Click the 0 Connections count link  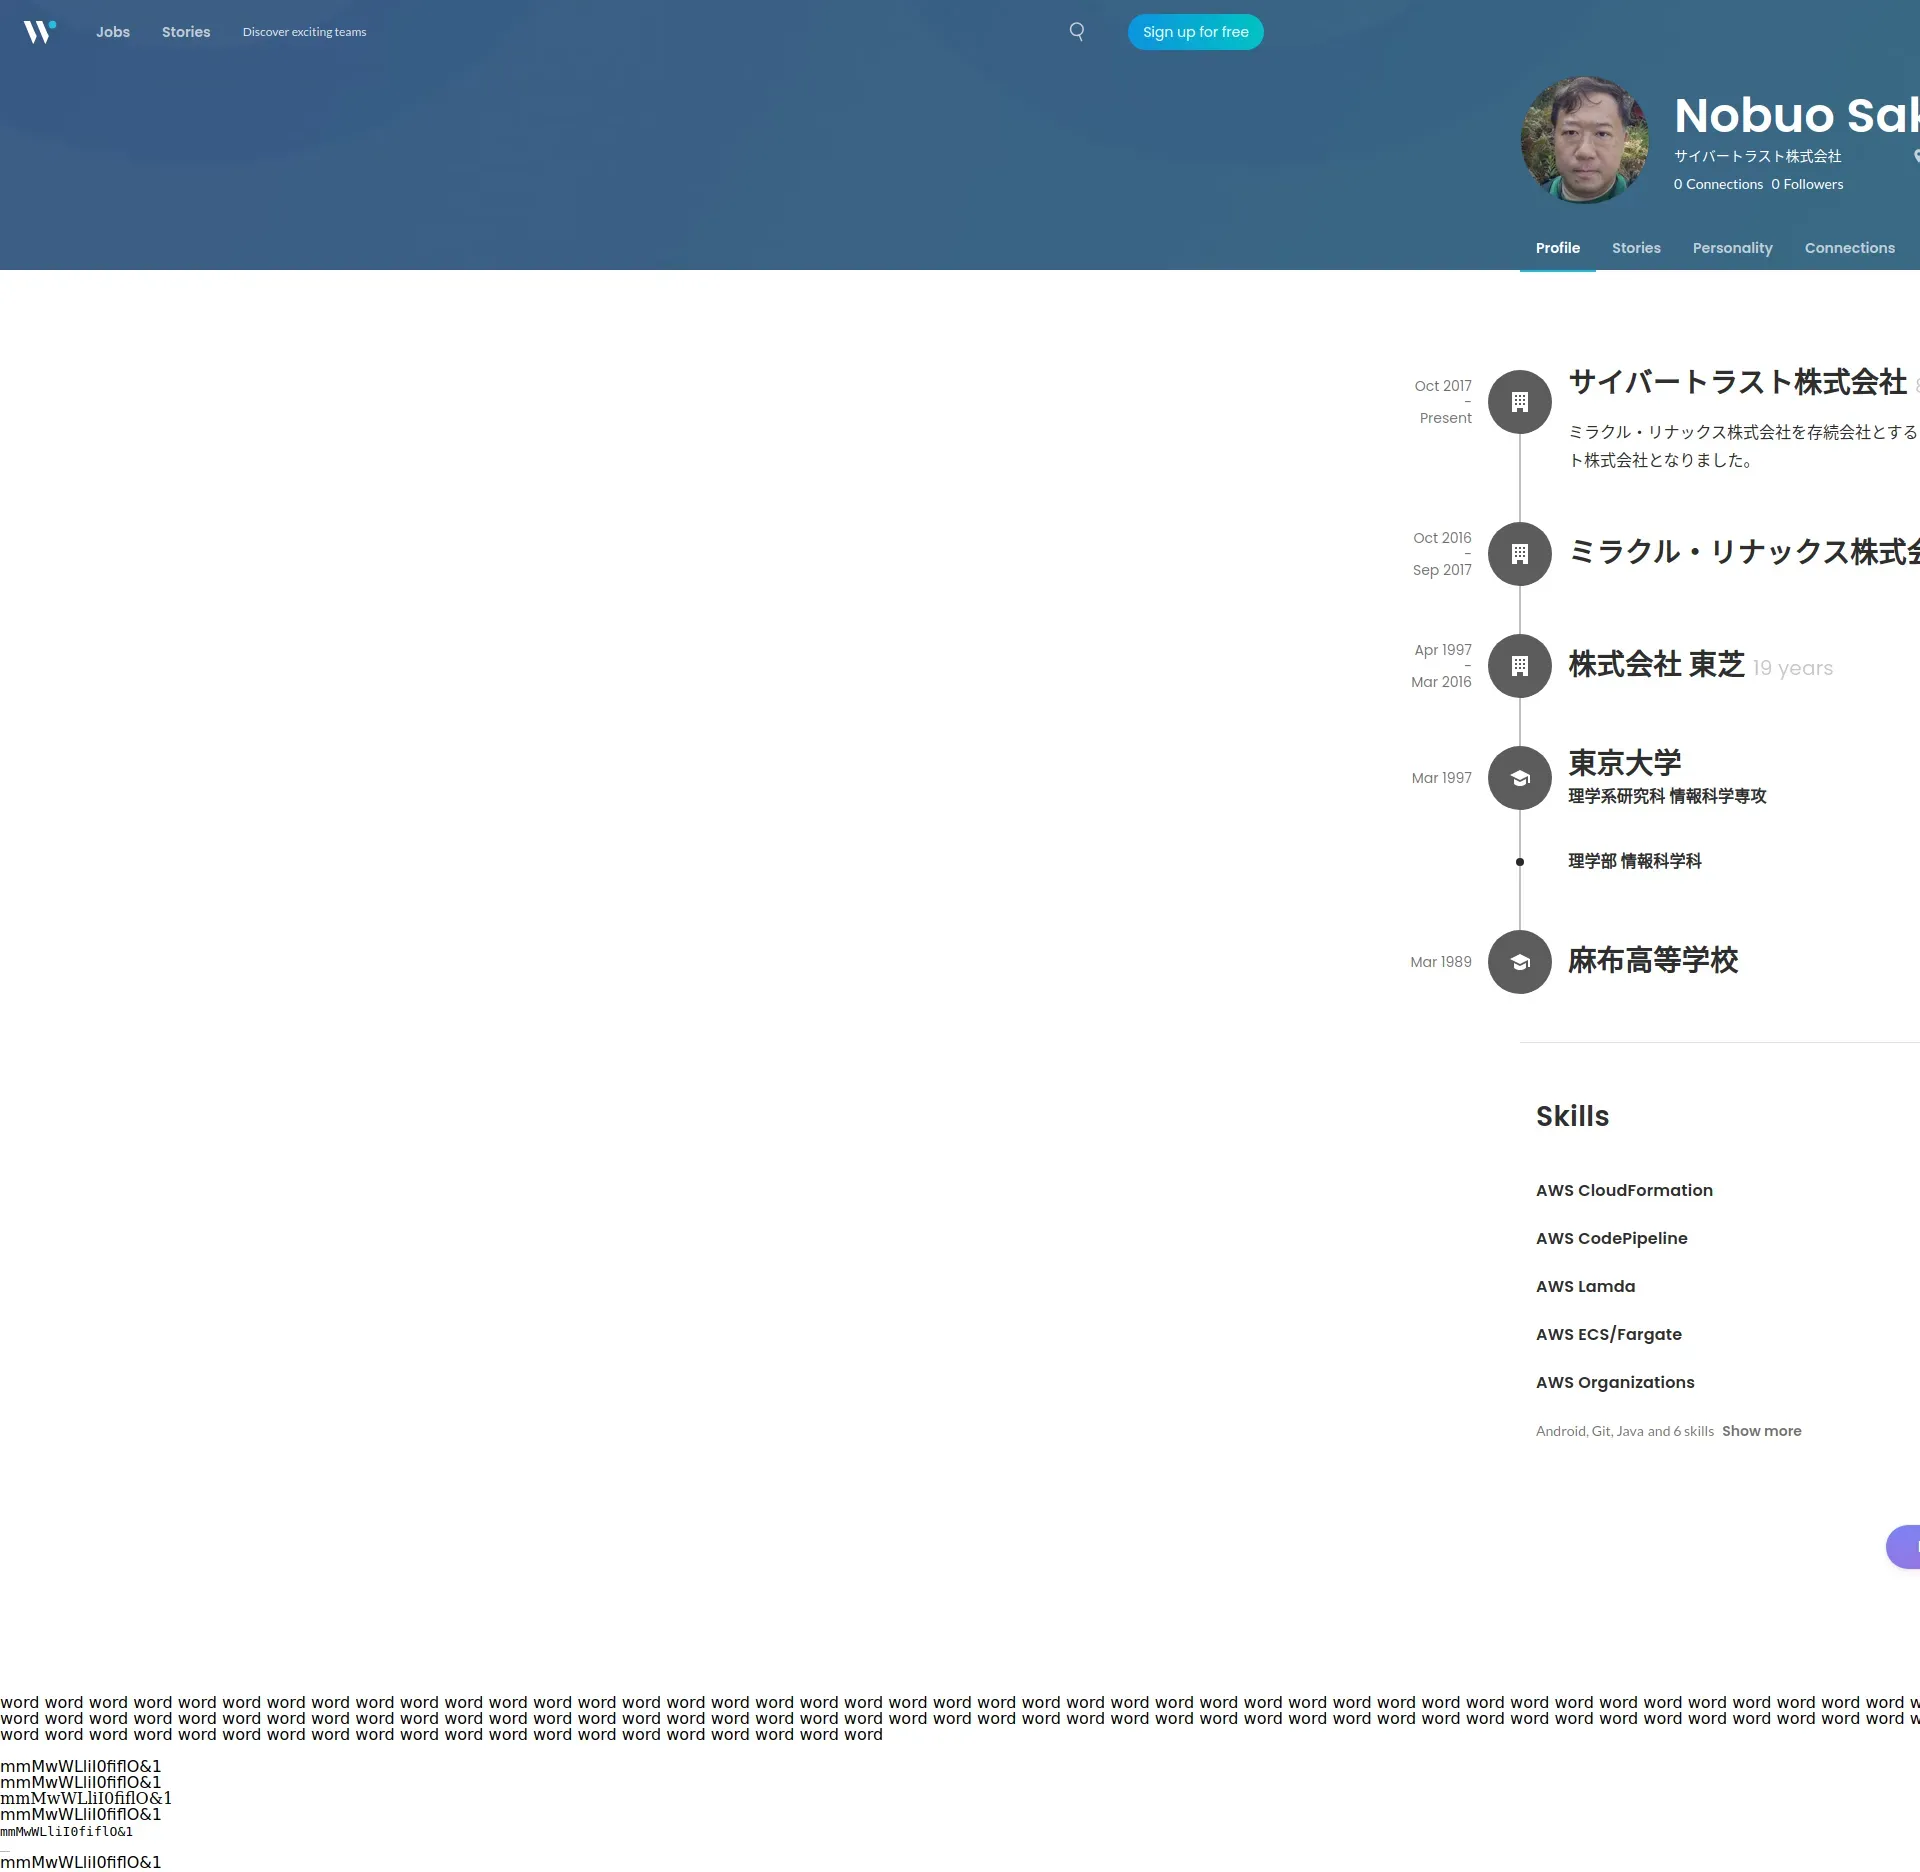[1718, 184]
